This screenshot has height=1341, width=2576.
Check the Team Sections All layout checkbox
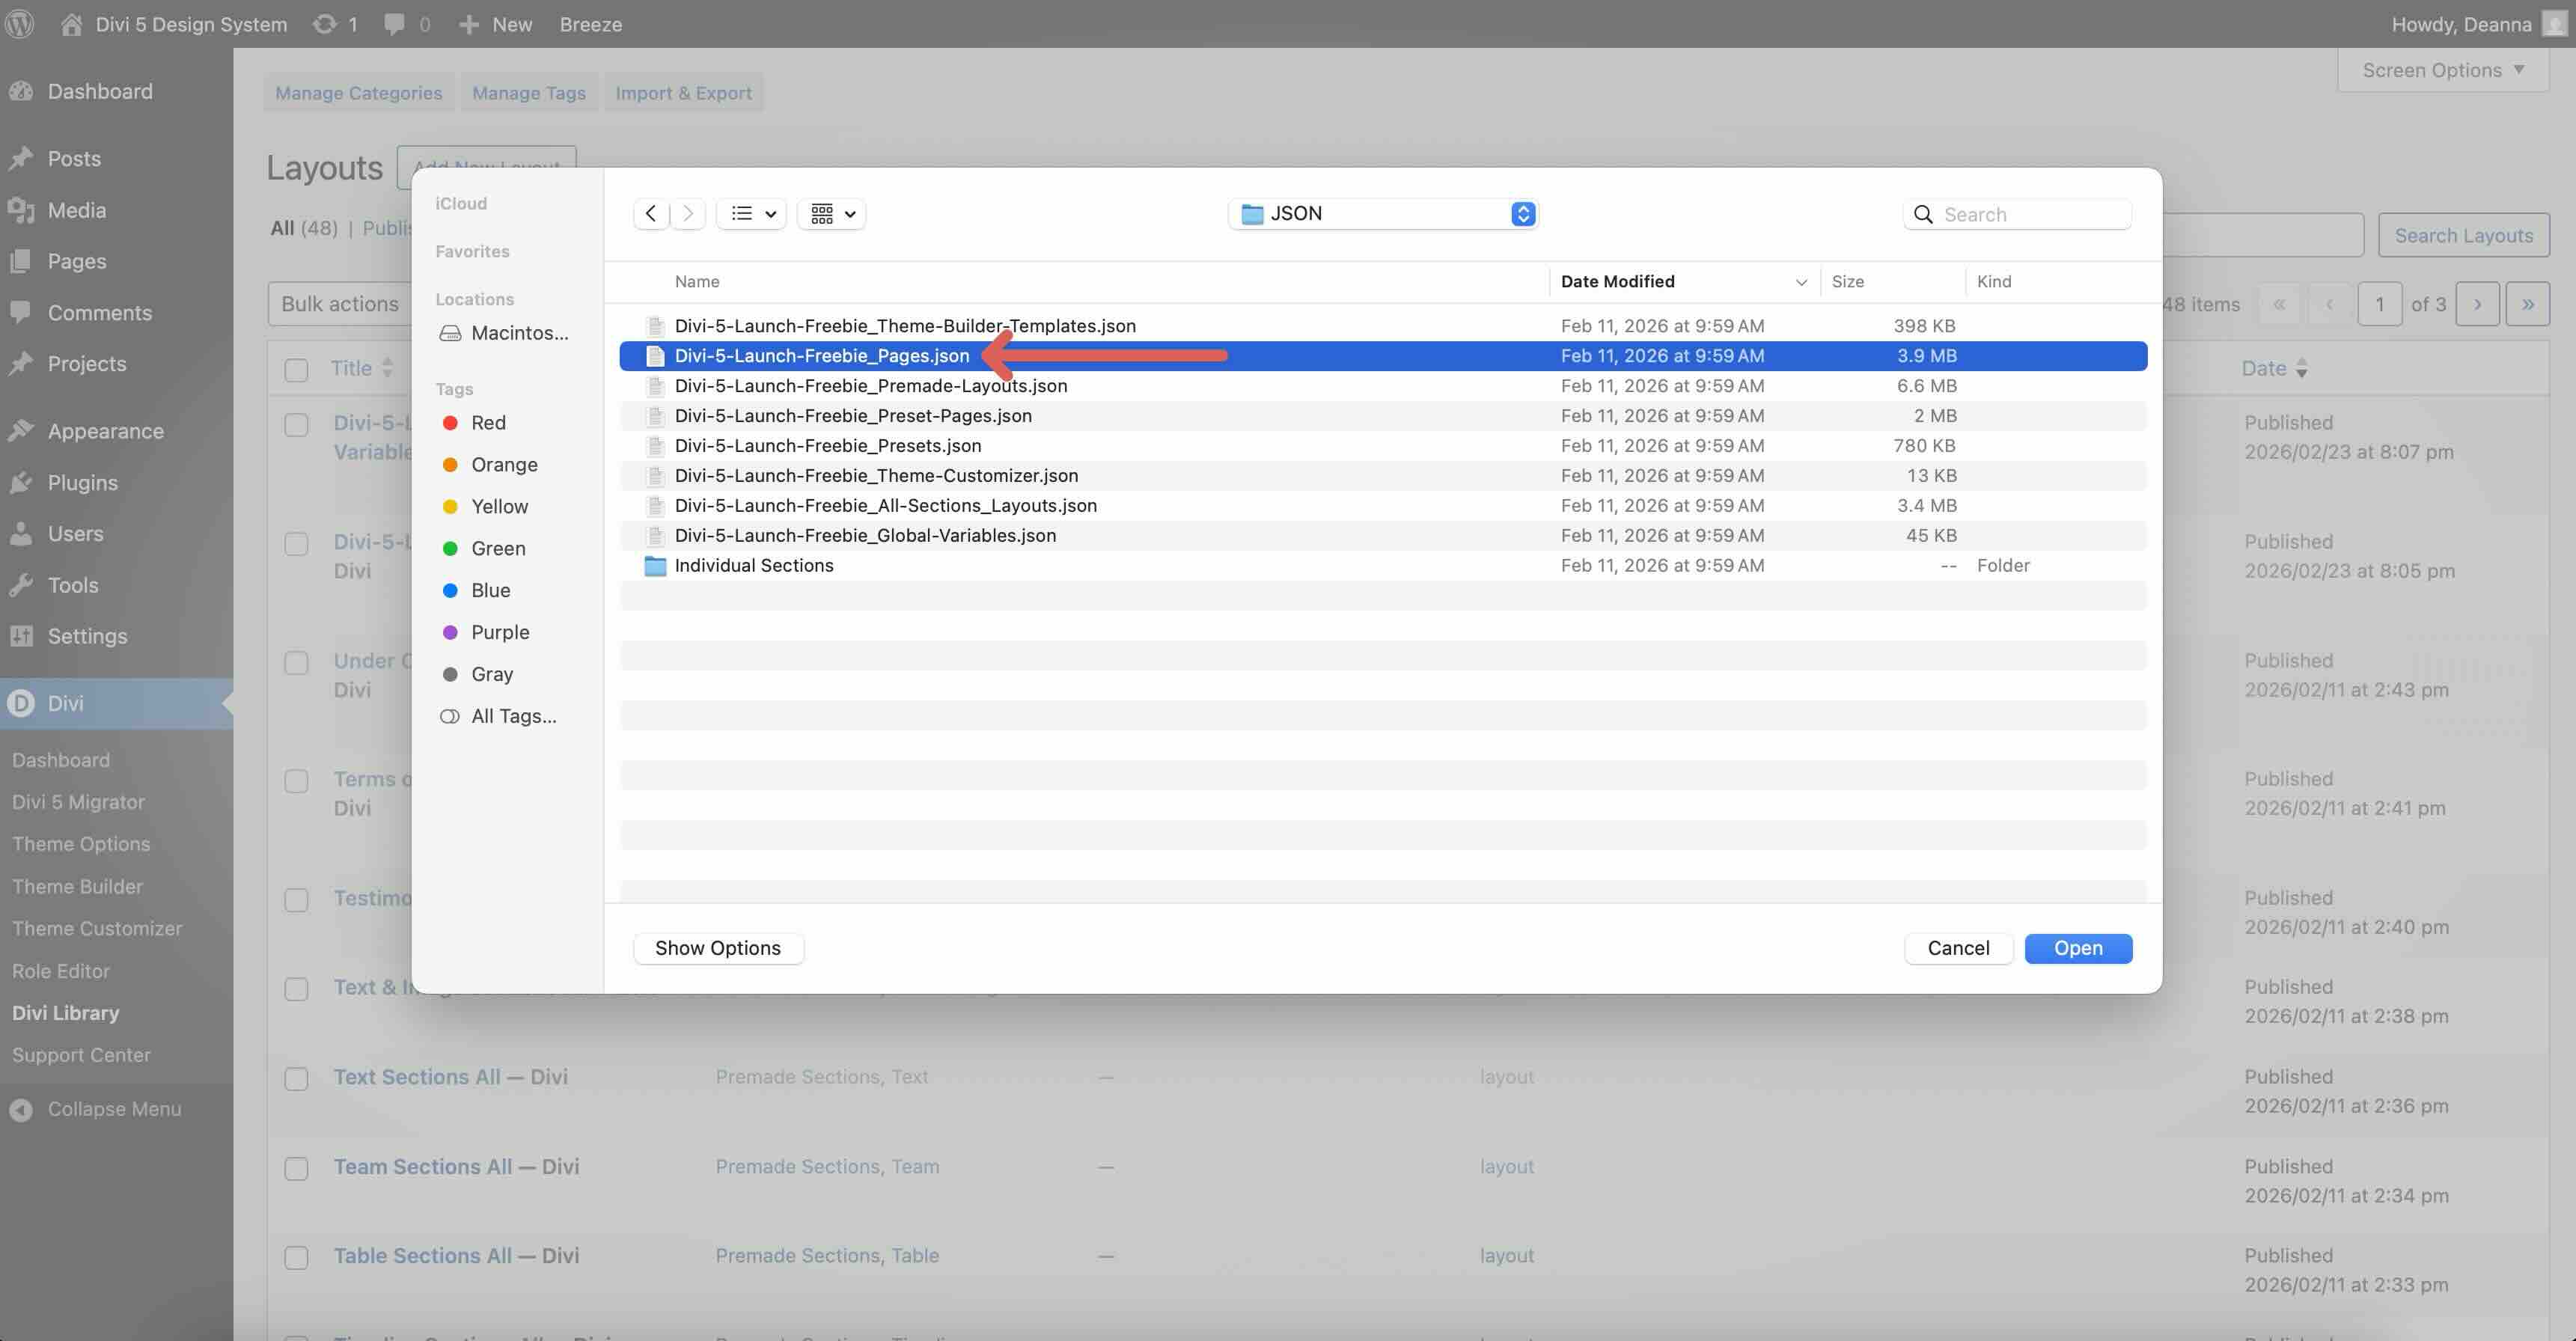tap(296, 1168)
